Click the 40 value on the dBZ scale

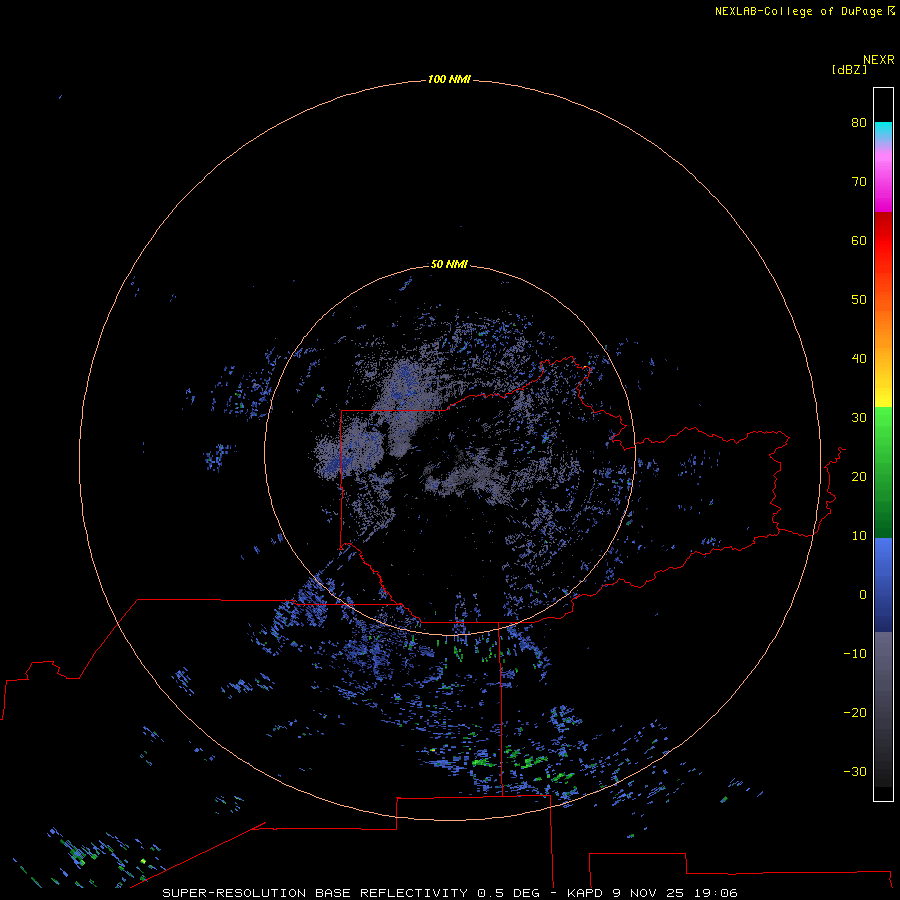859,358
